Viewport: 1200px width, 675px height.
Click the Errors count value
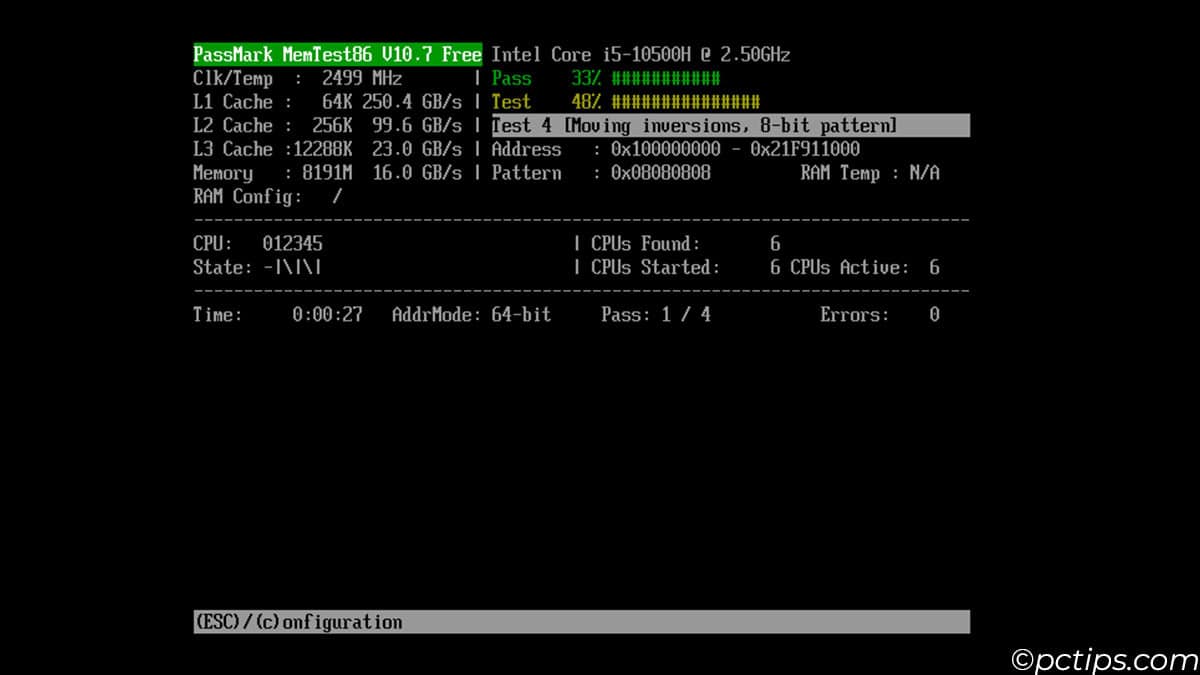coord(933,315)
